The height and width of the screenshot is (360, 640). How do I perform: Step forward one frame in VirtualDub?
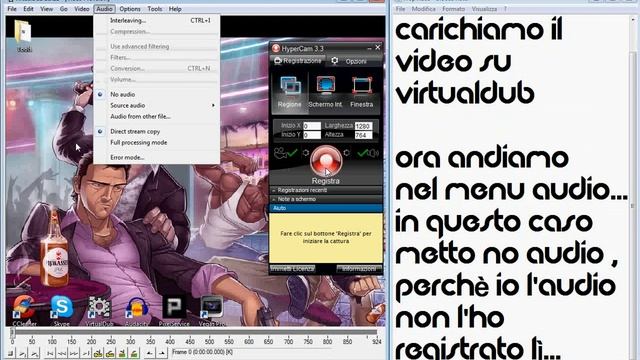point(73,353)
